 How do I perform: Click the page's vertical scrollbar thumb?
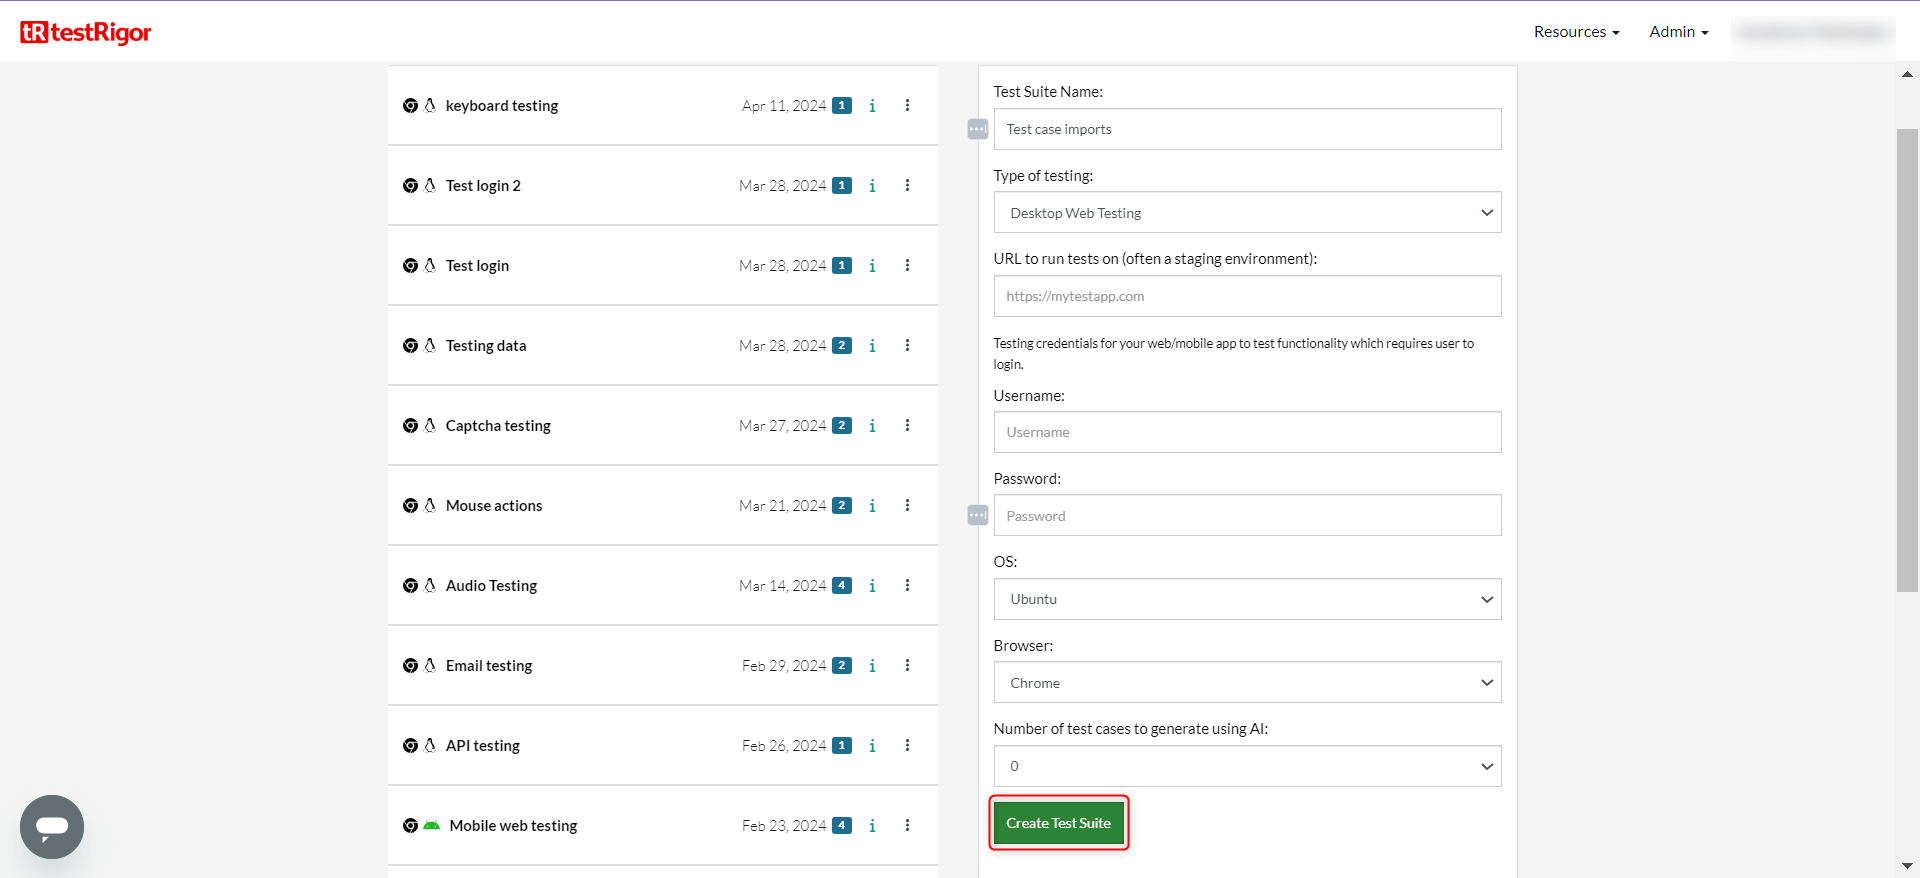coord(1907,360)
